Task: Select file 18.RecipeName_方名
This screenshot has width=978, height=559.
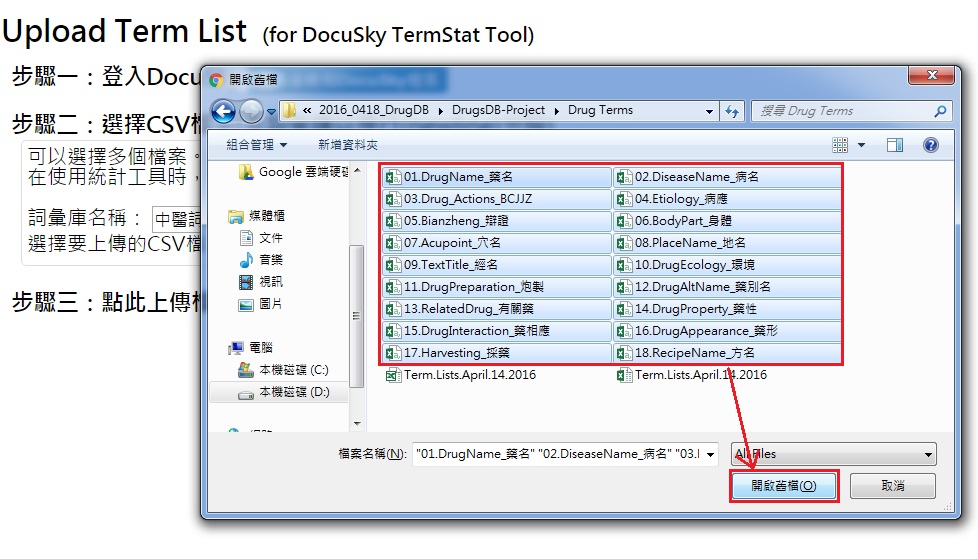Action: (727, 353)
